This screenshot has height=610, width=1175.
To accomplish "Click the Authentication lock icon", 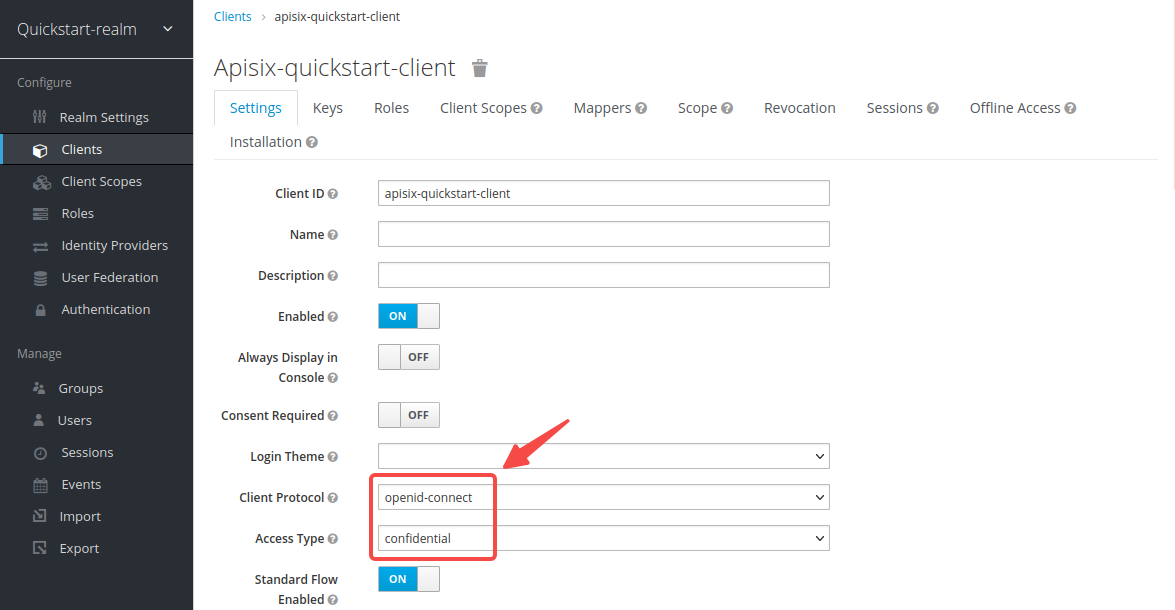I will (x=40, y=310).
